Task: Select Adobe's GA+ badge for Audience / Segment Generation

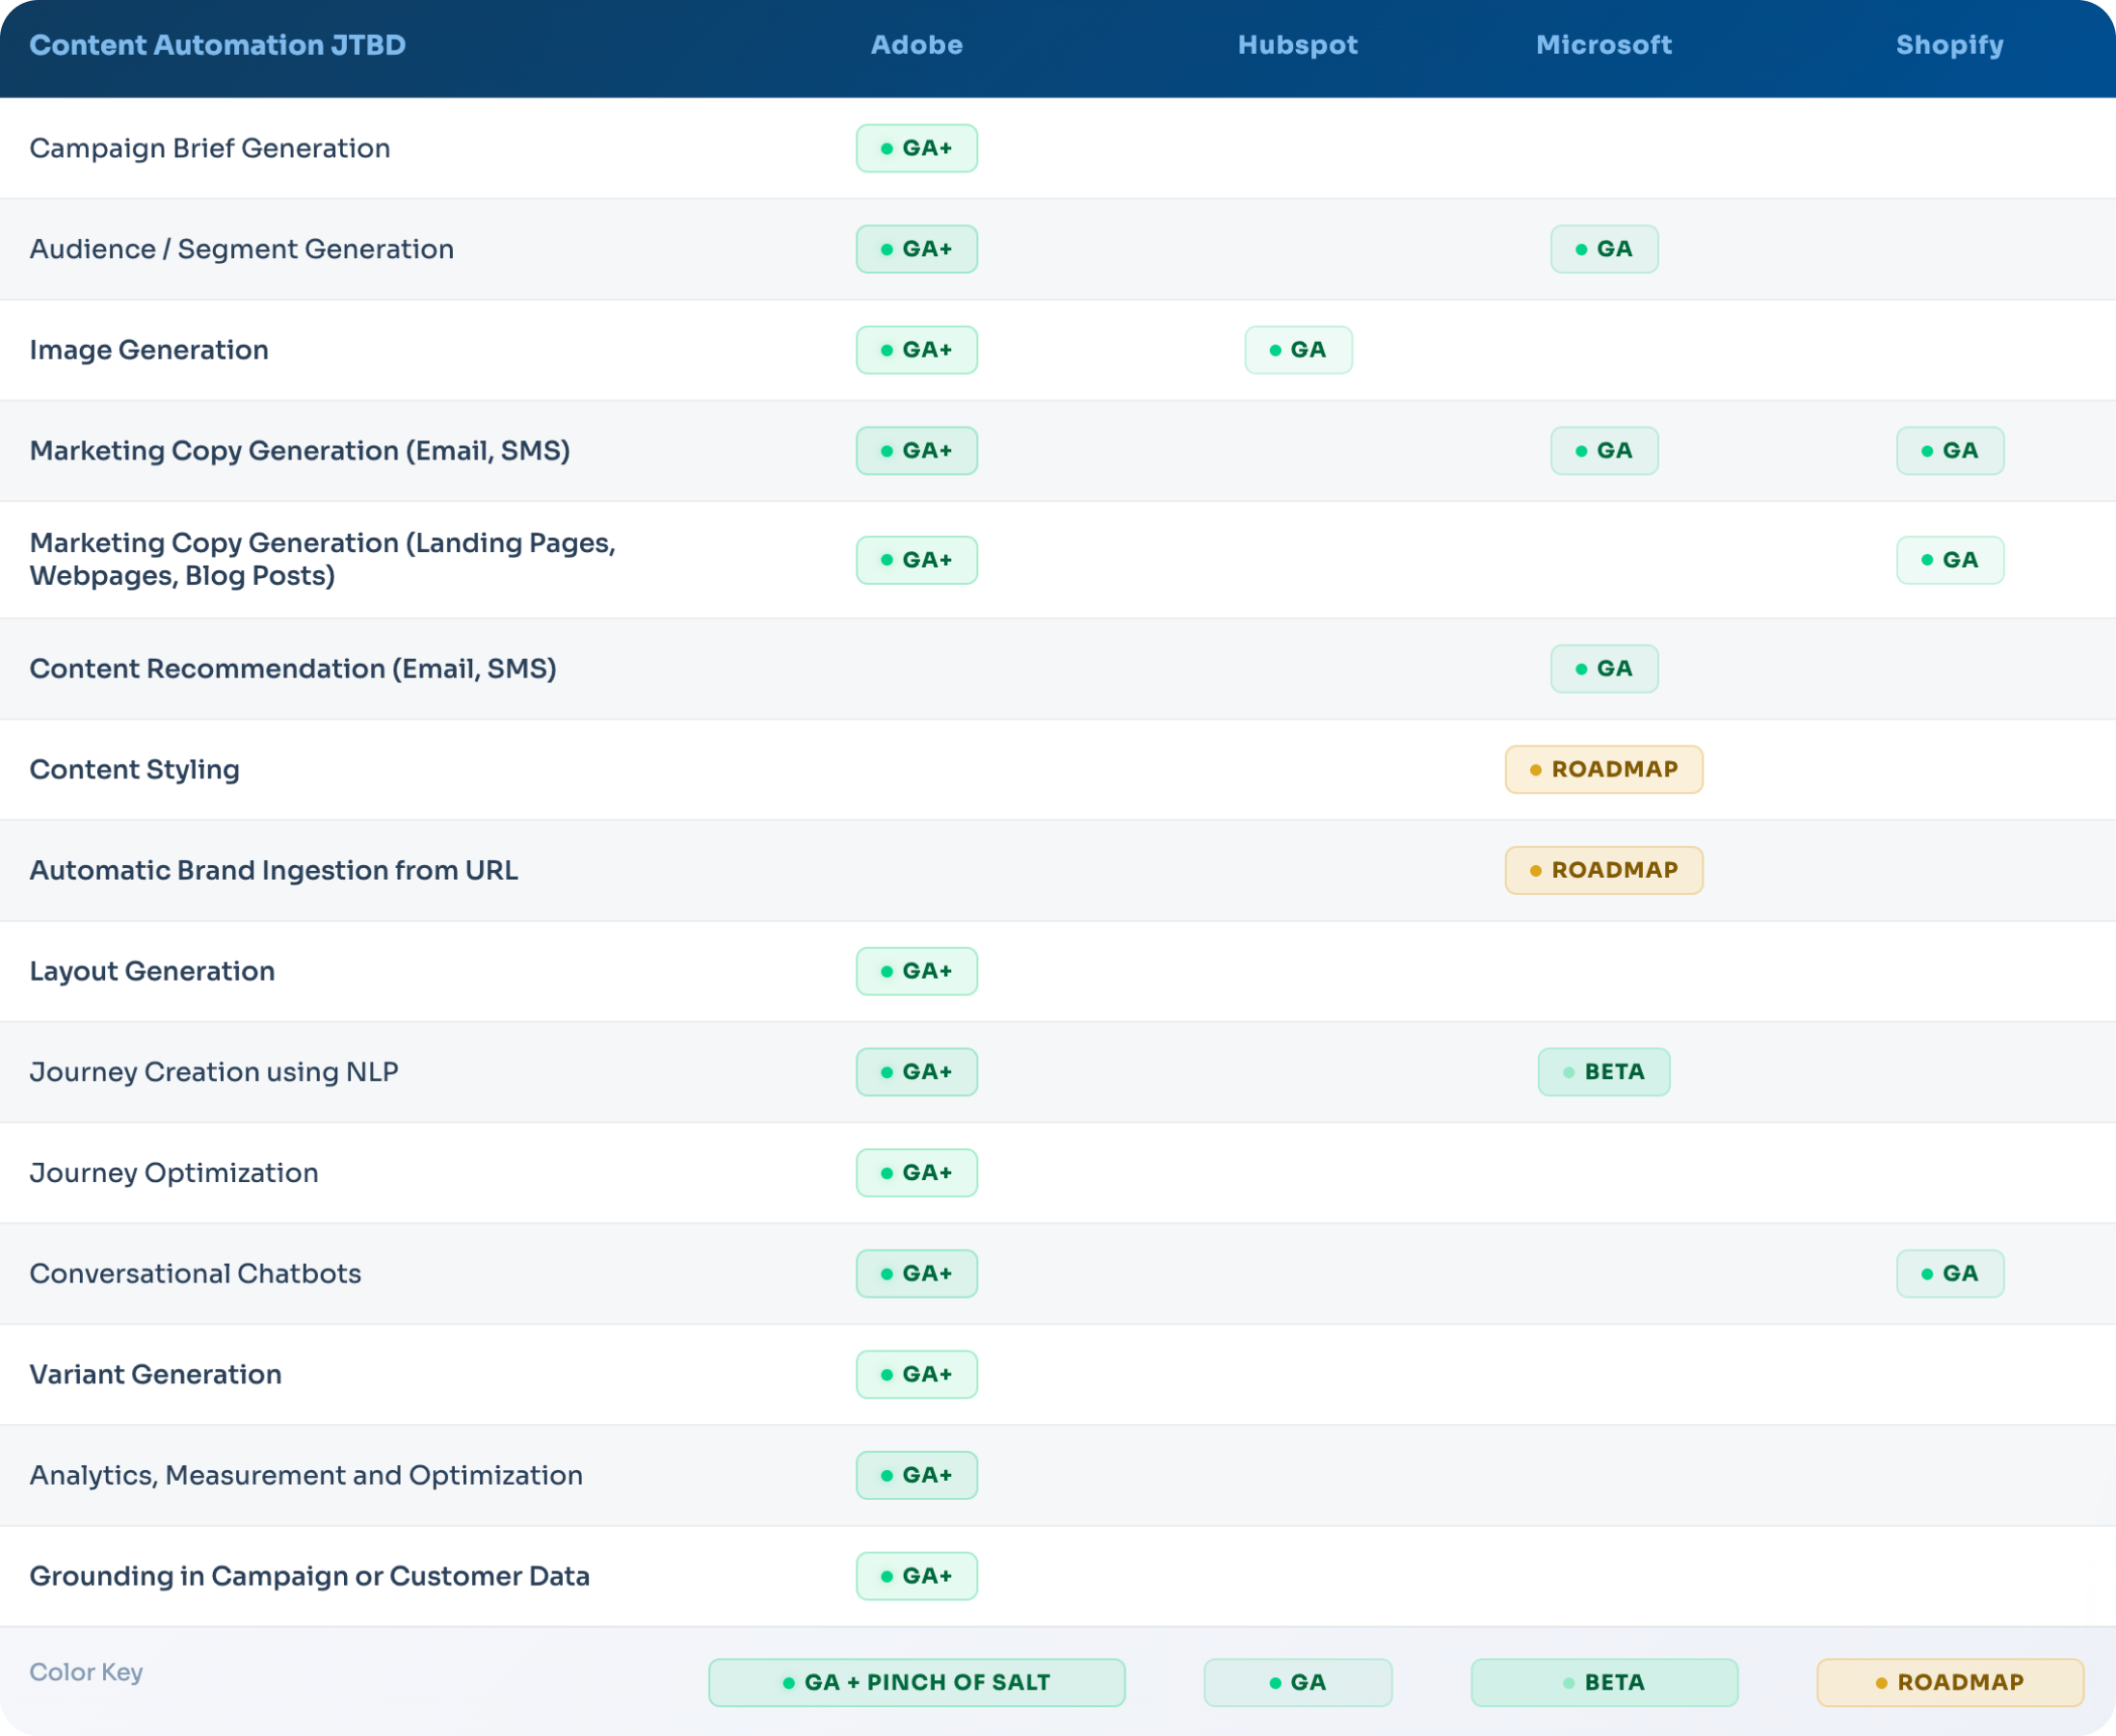Action: click(917, 249)
